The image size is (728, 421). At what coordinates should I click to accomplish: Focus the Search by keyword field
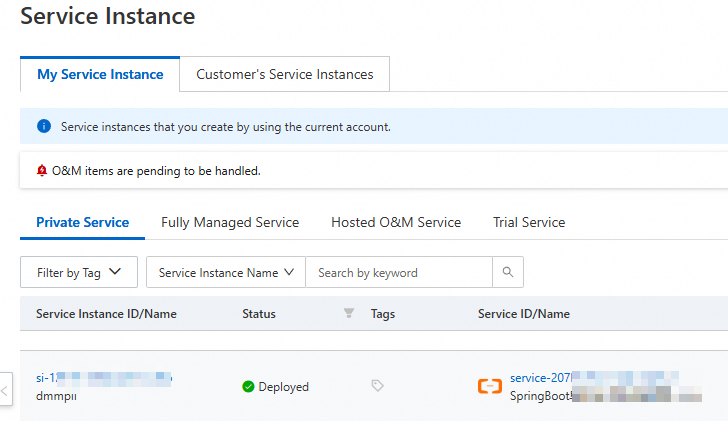[x=398, y=272]
